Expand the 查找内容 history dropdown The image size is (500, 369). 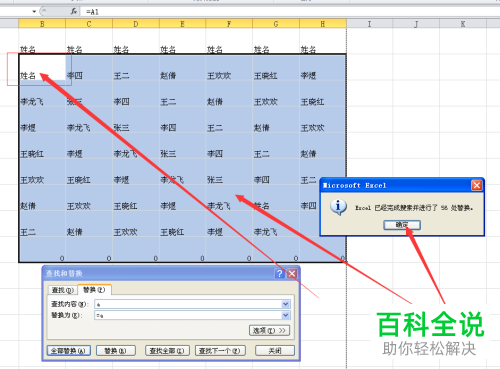(x=286, y=304)
